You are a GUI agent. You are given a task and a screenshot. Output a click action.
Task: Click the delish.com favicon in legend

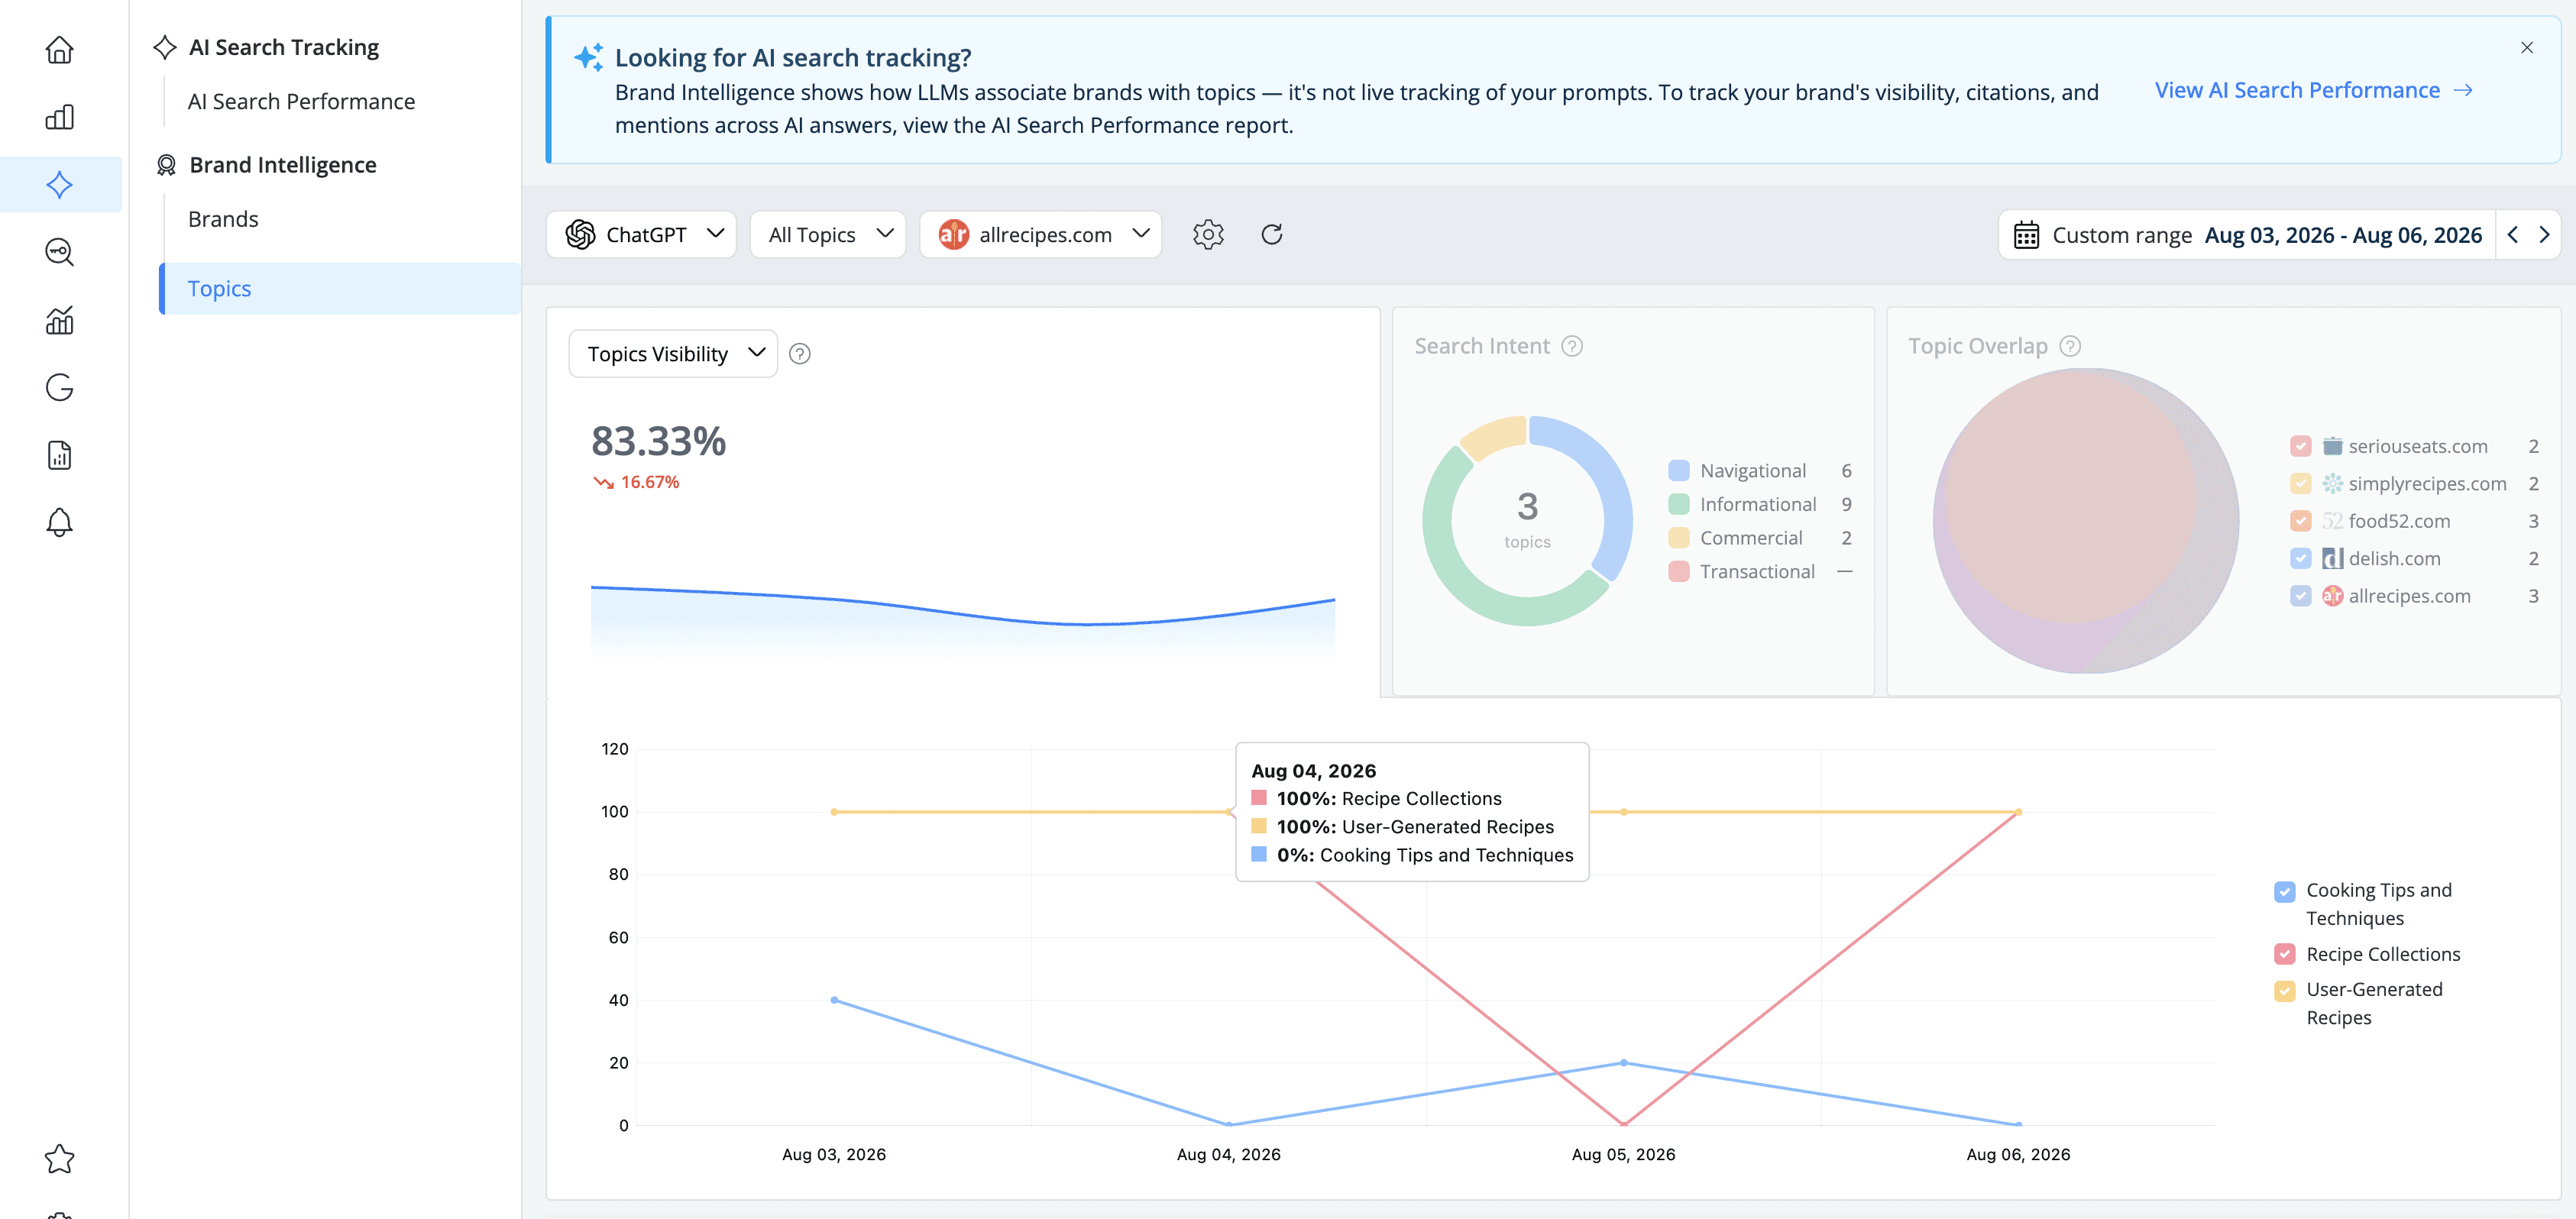pyautogui.click(x=2333, y=558)
